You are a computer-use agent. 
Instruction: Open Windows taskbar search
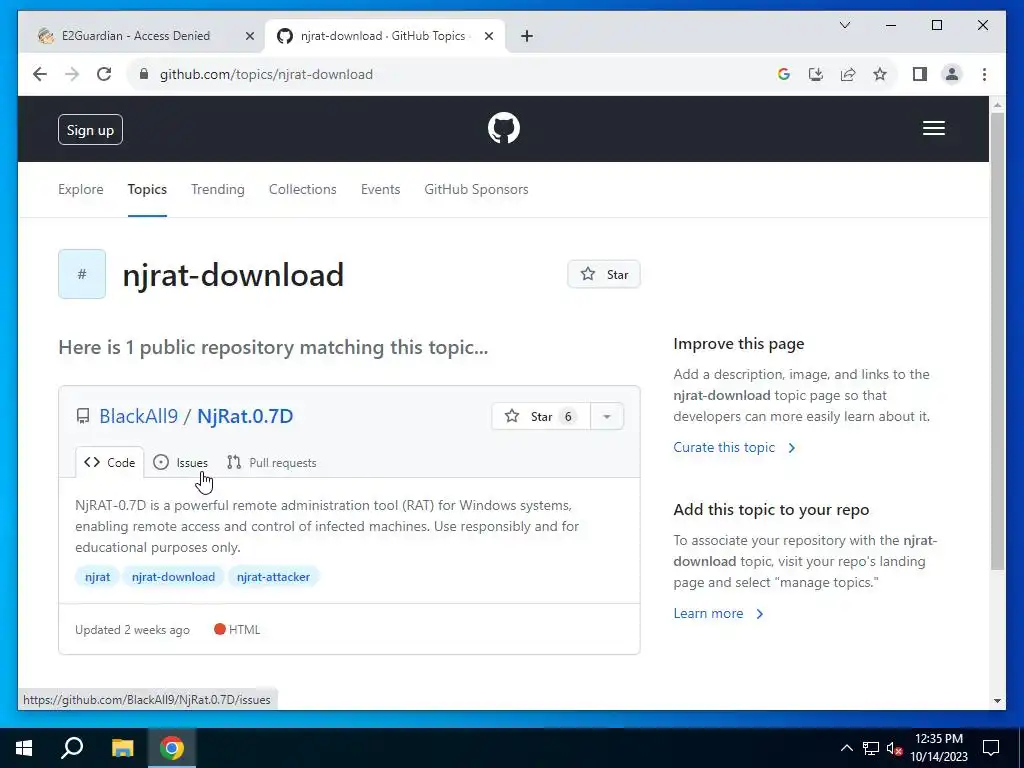[x=72, y=748]
